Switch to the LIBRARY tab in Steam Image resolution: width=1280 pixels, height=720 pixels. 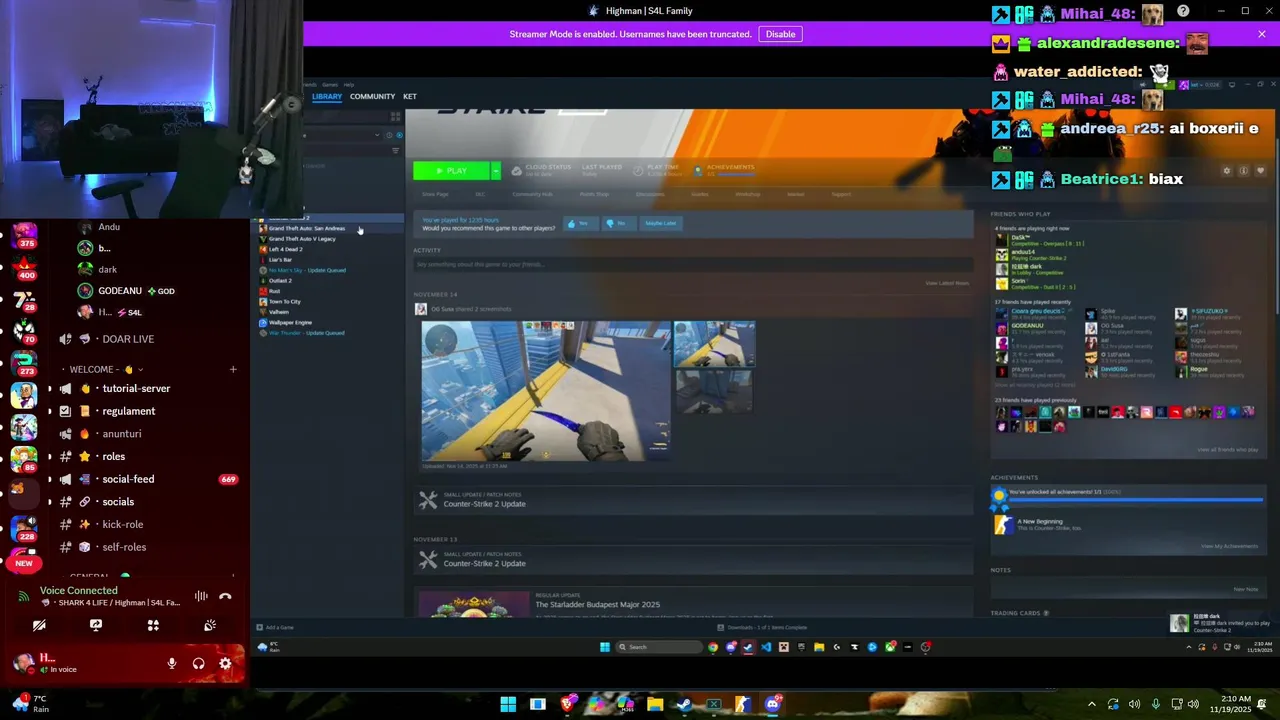(x=326, y=96)
